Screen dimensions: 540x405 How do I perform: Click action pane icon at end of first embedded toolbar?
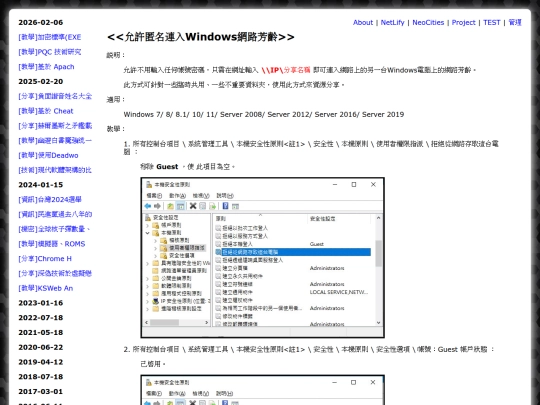click(x=235, y=206)
